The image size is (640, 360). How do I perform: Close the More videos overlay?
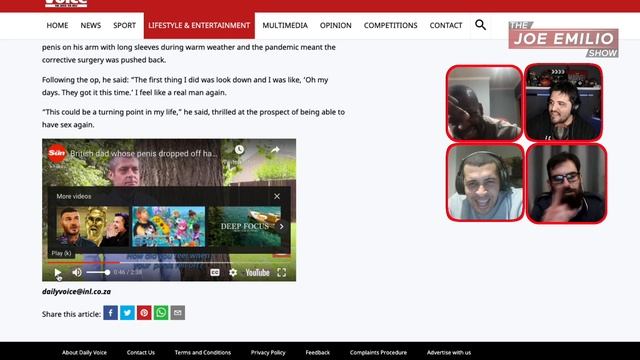point(277,196)
